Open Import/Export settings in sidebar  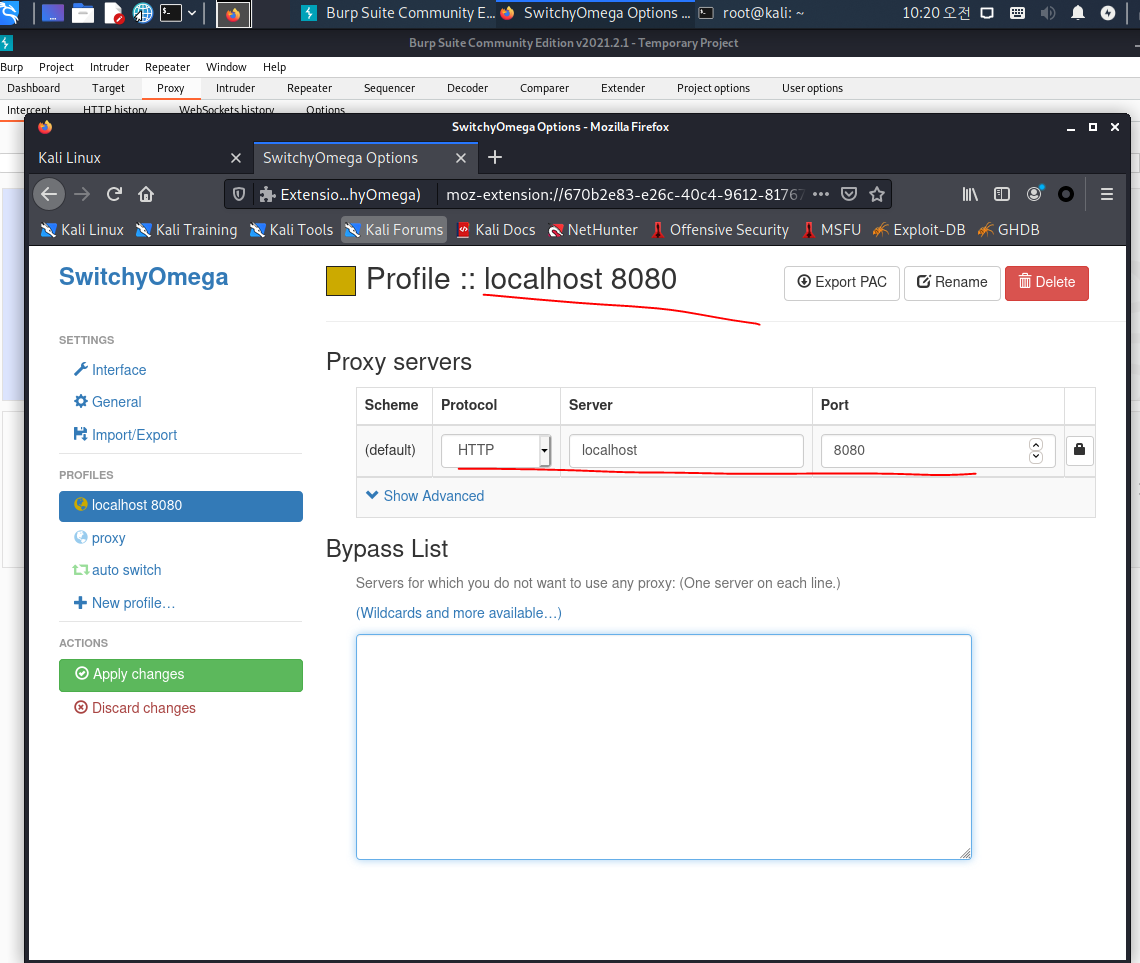(x=126, y=435)
